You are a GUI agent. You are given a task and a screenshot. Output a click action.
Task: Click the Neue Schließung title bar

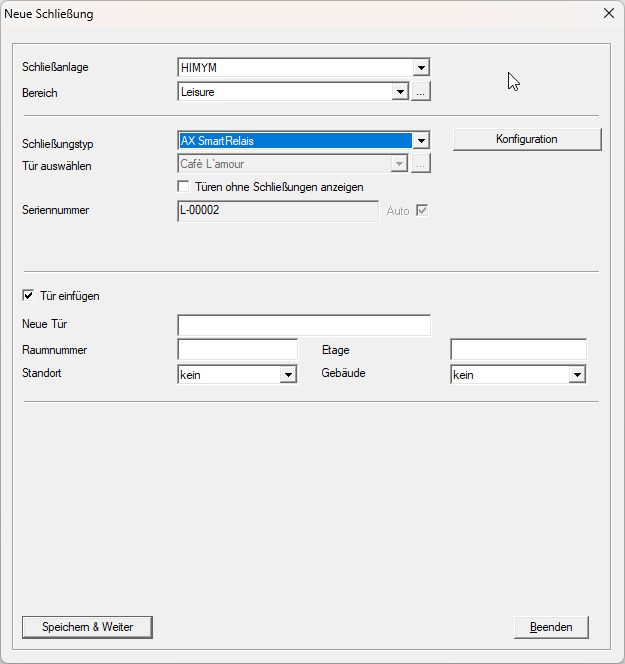[300, 13]
